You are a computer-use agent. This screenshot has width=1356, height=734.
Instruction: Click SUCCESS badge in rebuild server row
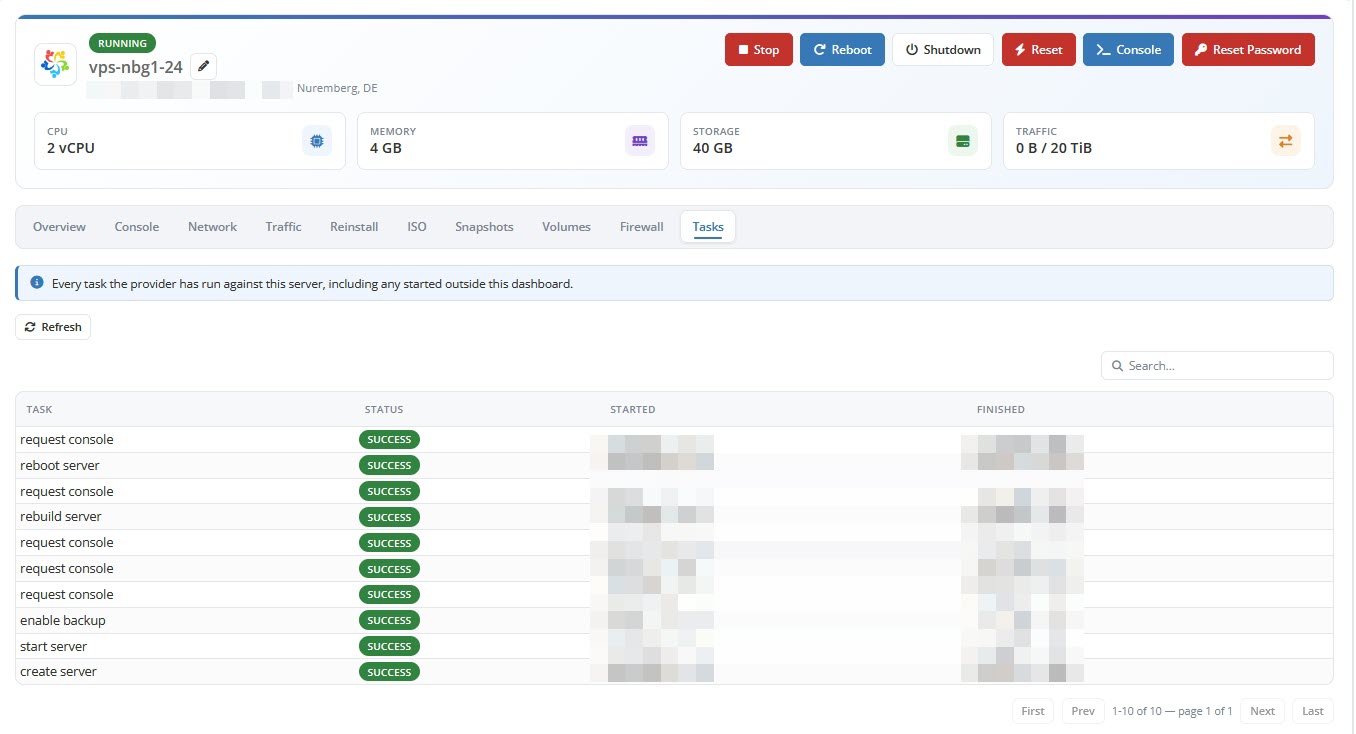click(x=389, y=517)
